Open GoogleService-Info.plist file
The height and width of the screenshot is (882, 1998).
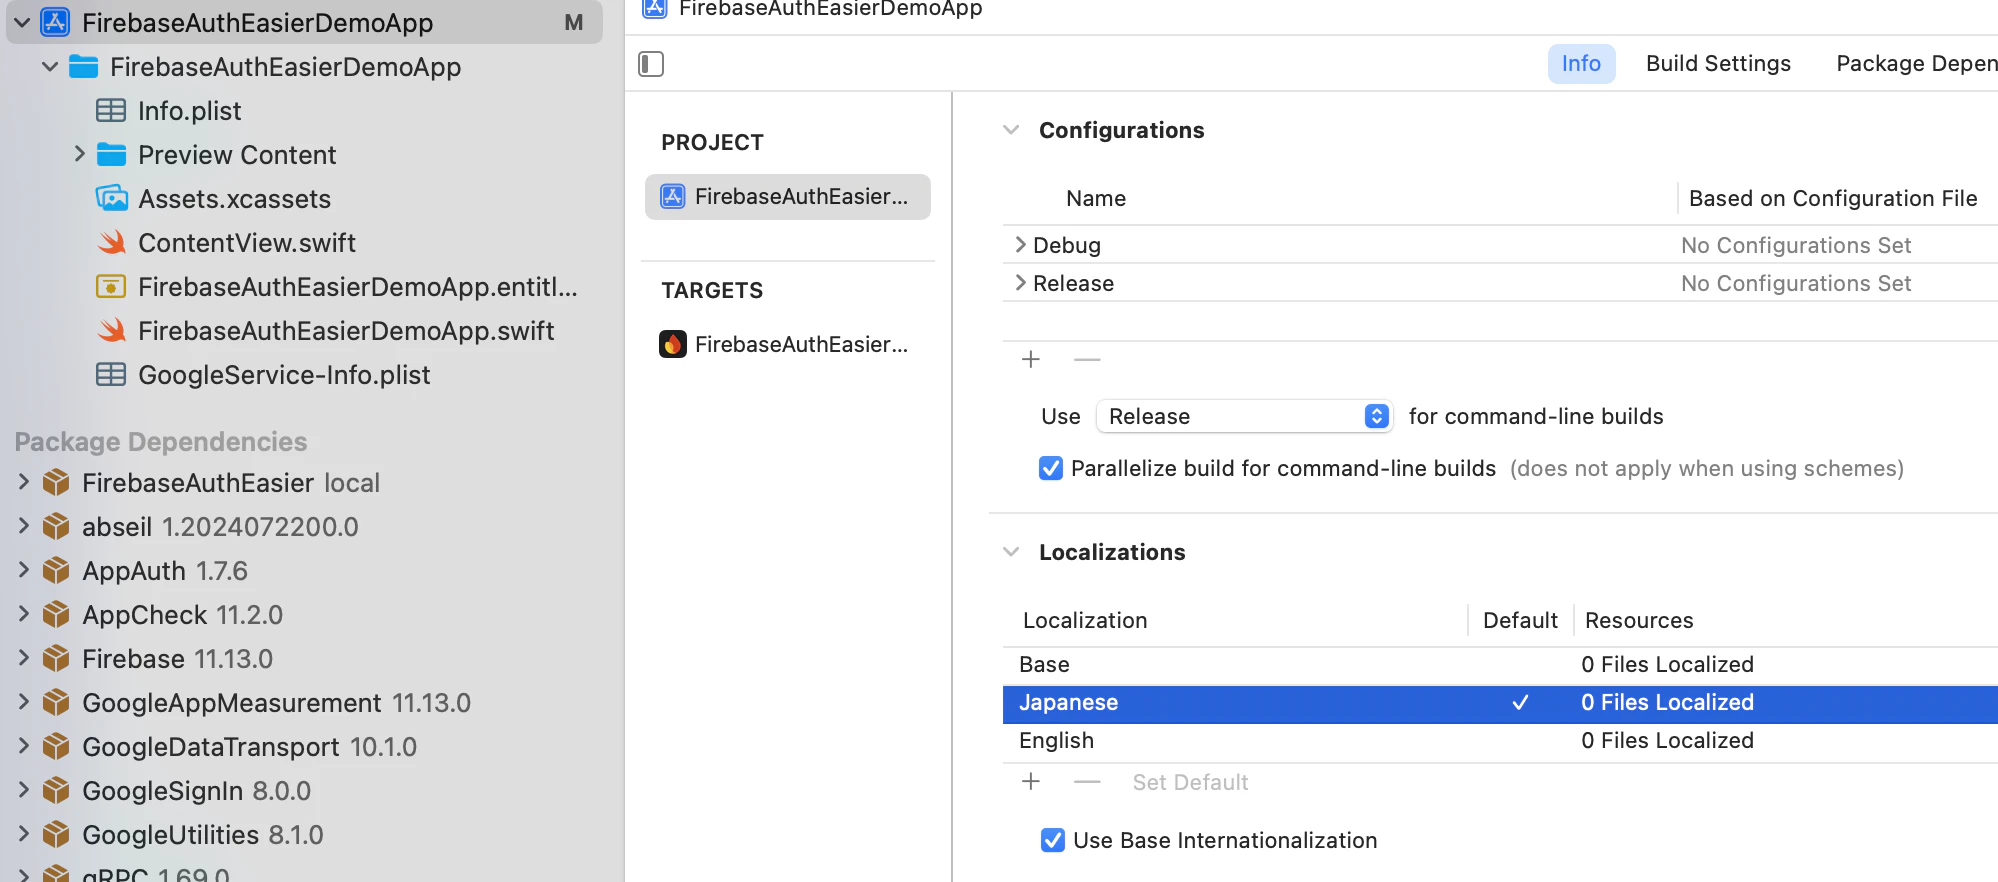click(x=284, y=375)
